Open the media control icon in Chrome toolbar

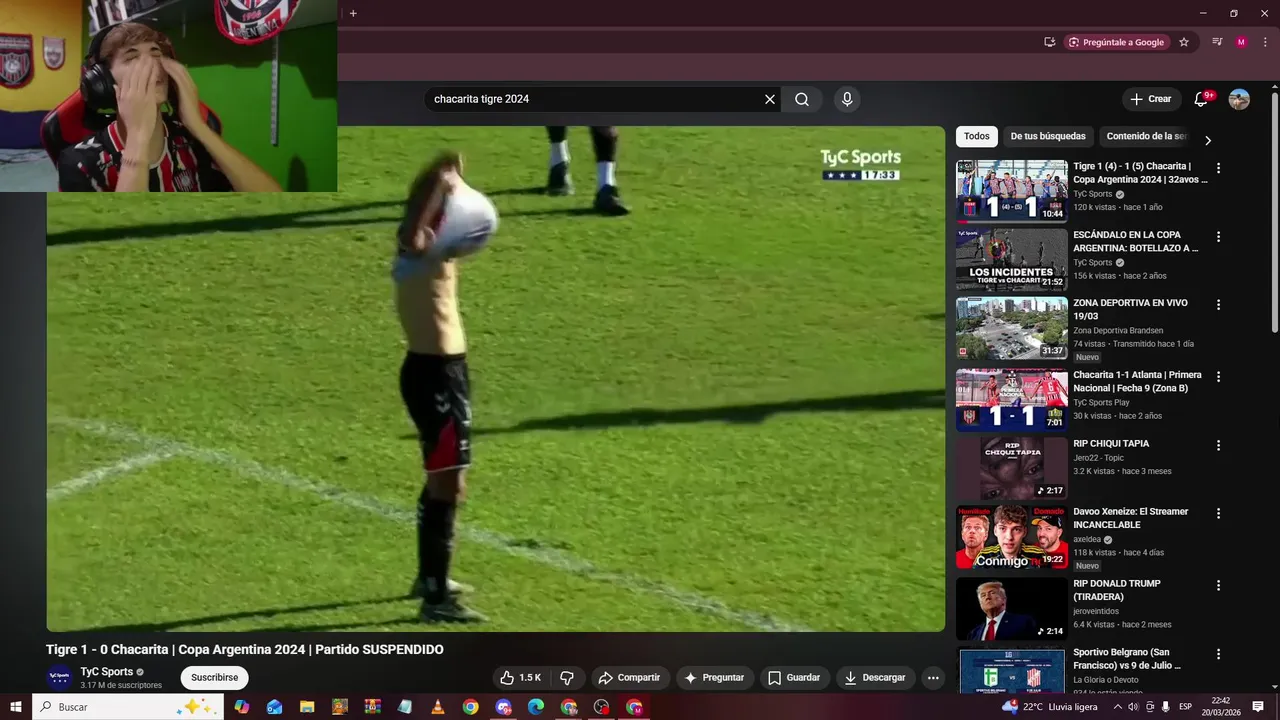click(1217, 42)
